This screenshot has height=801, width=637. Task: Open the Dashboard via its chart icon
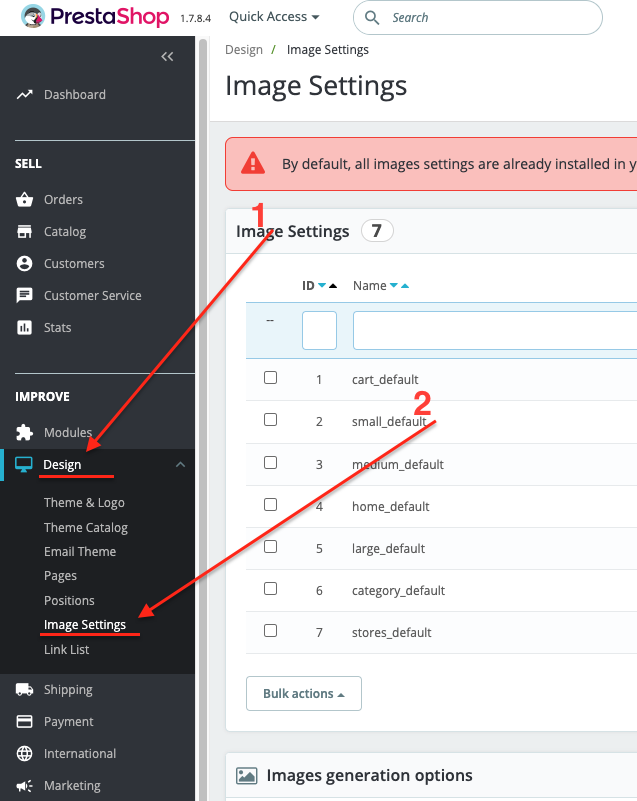pyautogui.click(x=25, y=94)
